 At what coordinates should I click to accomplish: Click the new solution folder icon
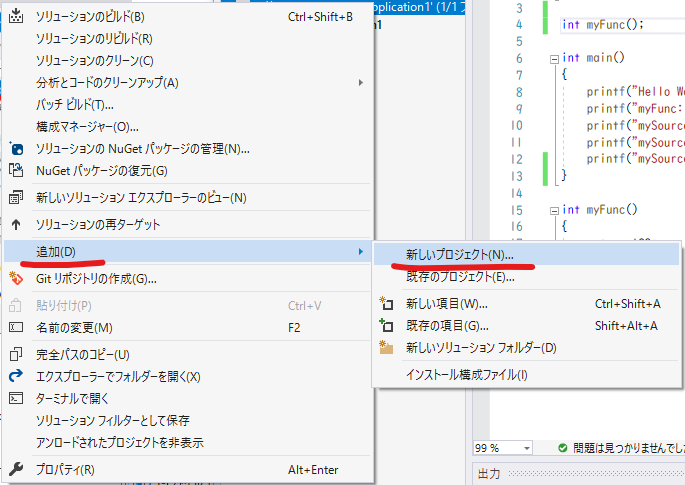coord(387,348)
